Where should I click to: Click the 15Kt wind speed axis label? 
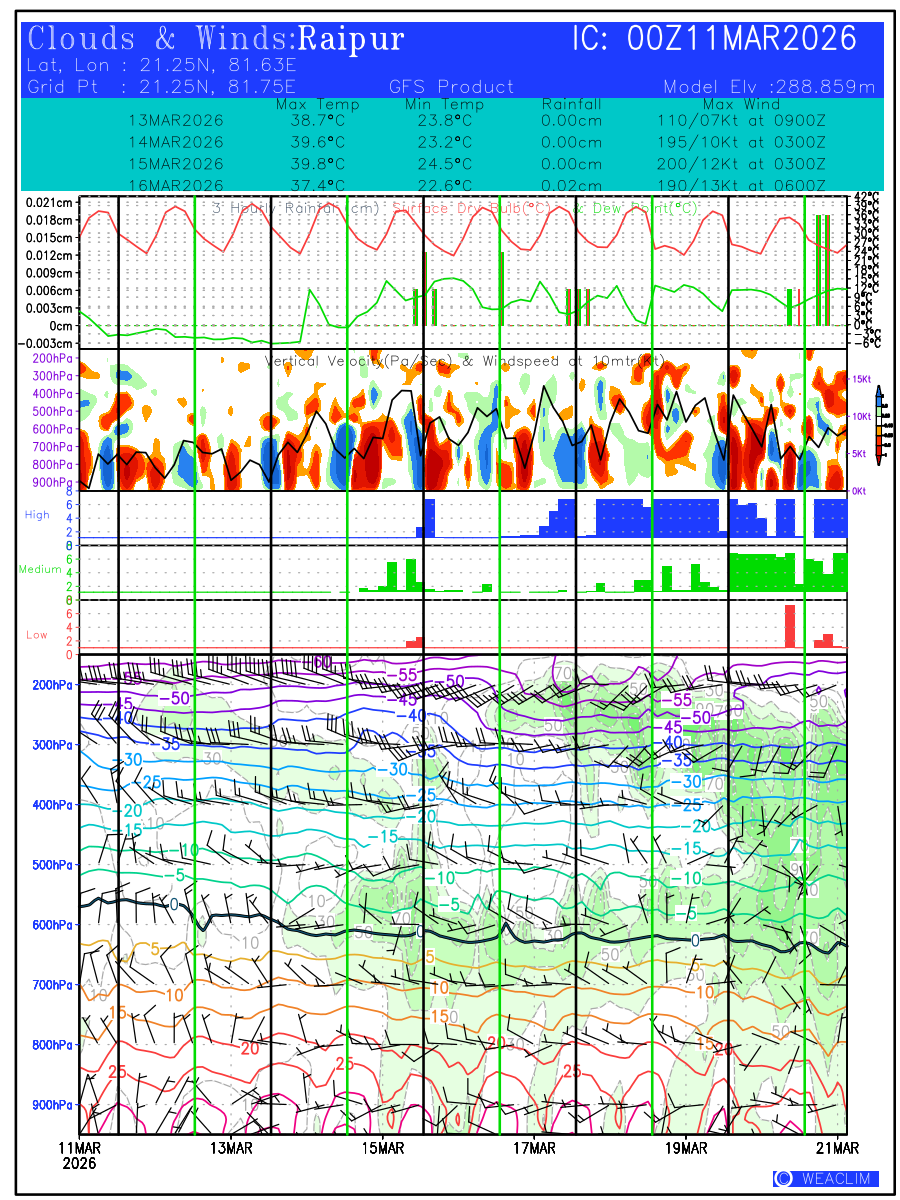863,379
